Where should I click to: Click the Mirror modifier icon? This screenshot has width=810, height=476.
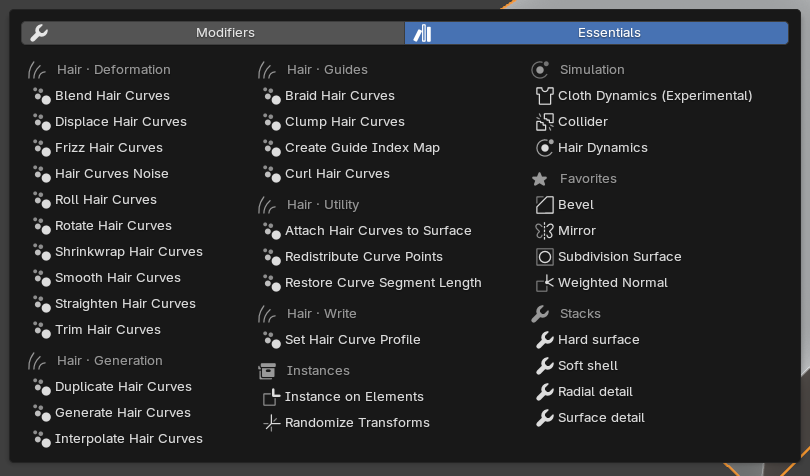[x=544, y=231]
